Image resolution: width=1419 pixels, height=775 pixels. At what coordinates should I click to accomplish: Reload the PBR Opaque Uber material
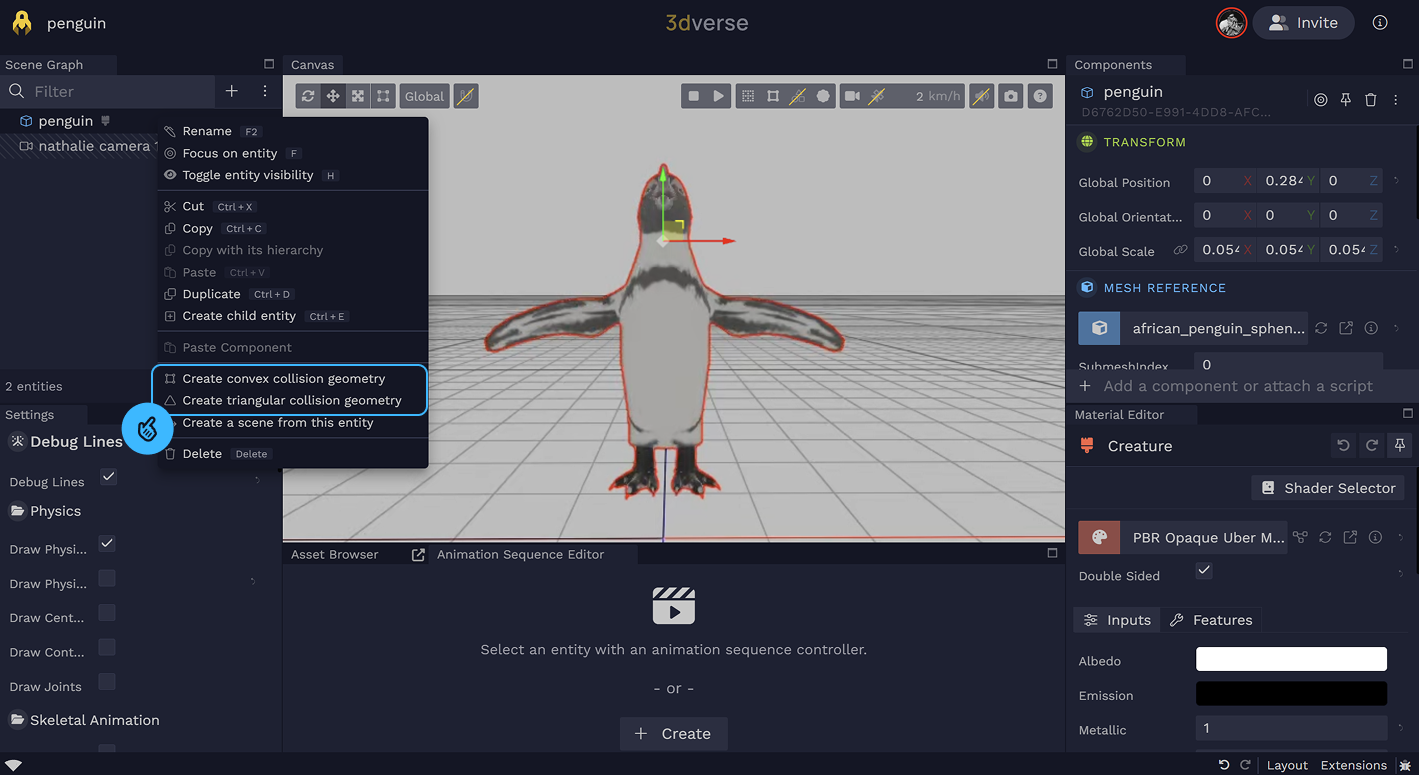point(1325,537)
